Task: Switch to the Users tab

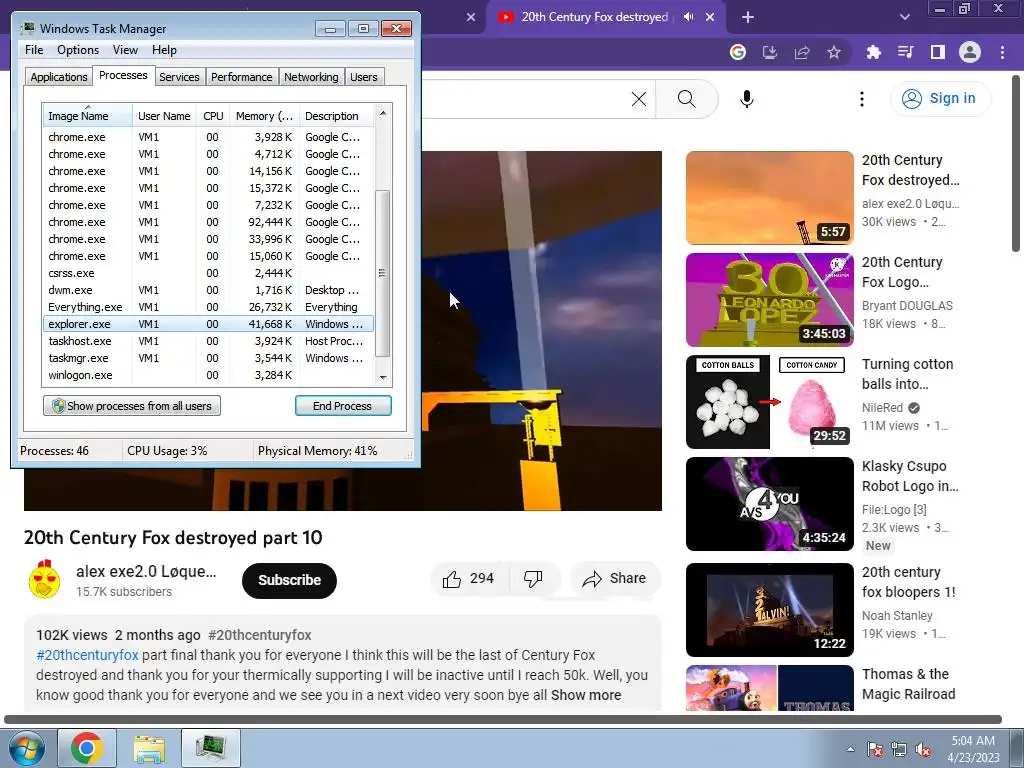Action: click(x=364, y=77)
